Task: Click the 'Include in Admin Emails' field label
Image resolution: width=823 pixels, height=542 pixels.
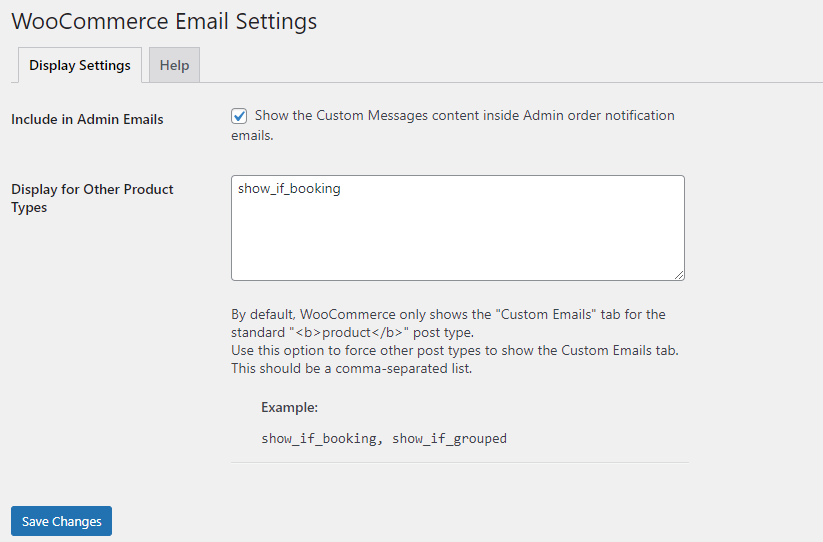Action: [x=87, y=119]
